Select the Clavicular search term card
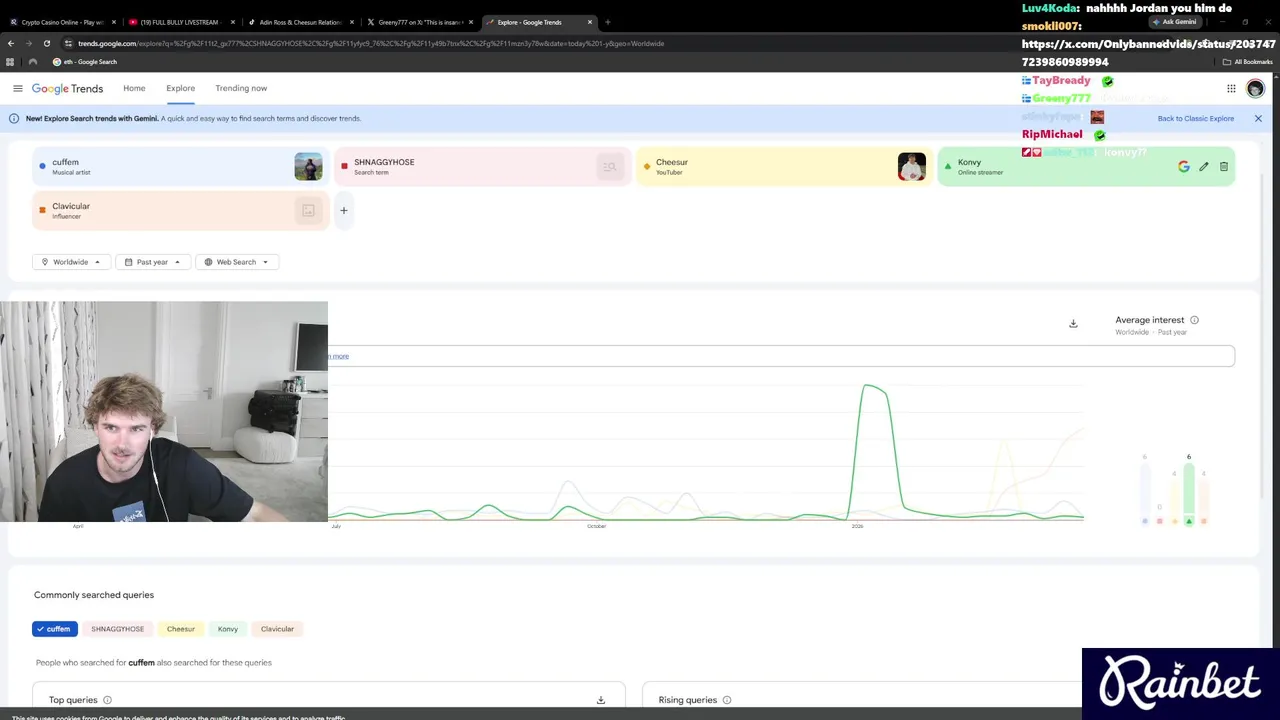1280x720 pixels. tap(180, 210)
